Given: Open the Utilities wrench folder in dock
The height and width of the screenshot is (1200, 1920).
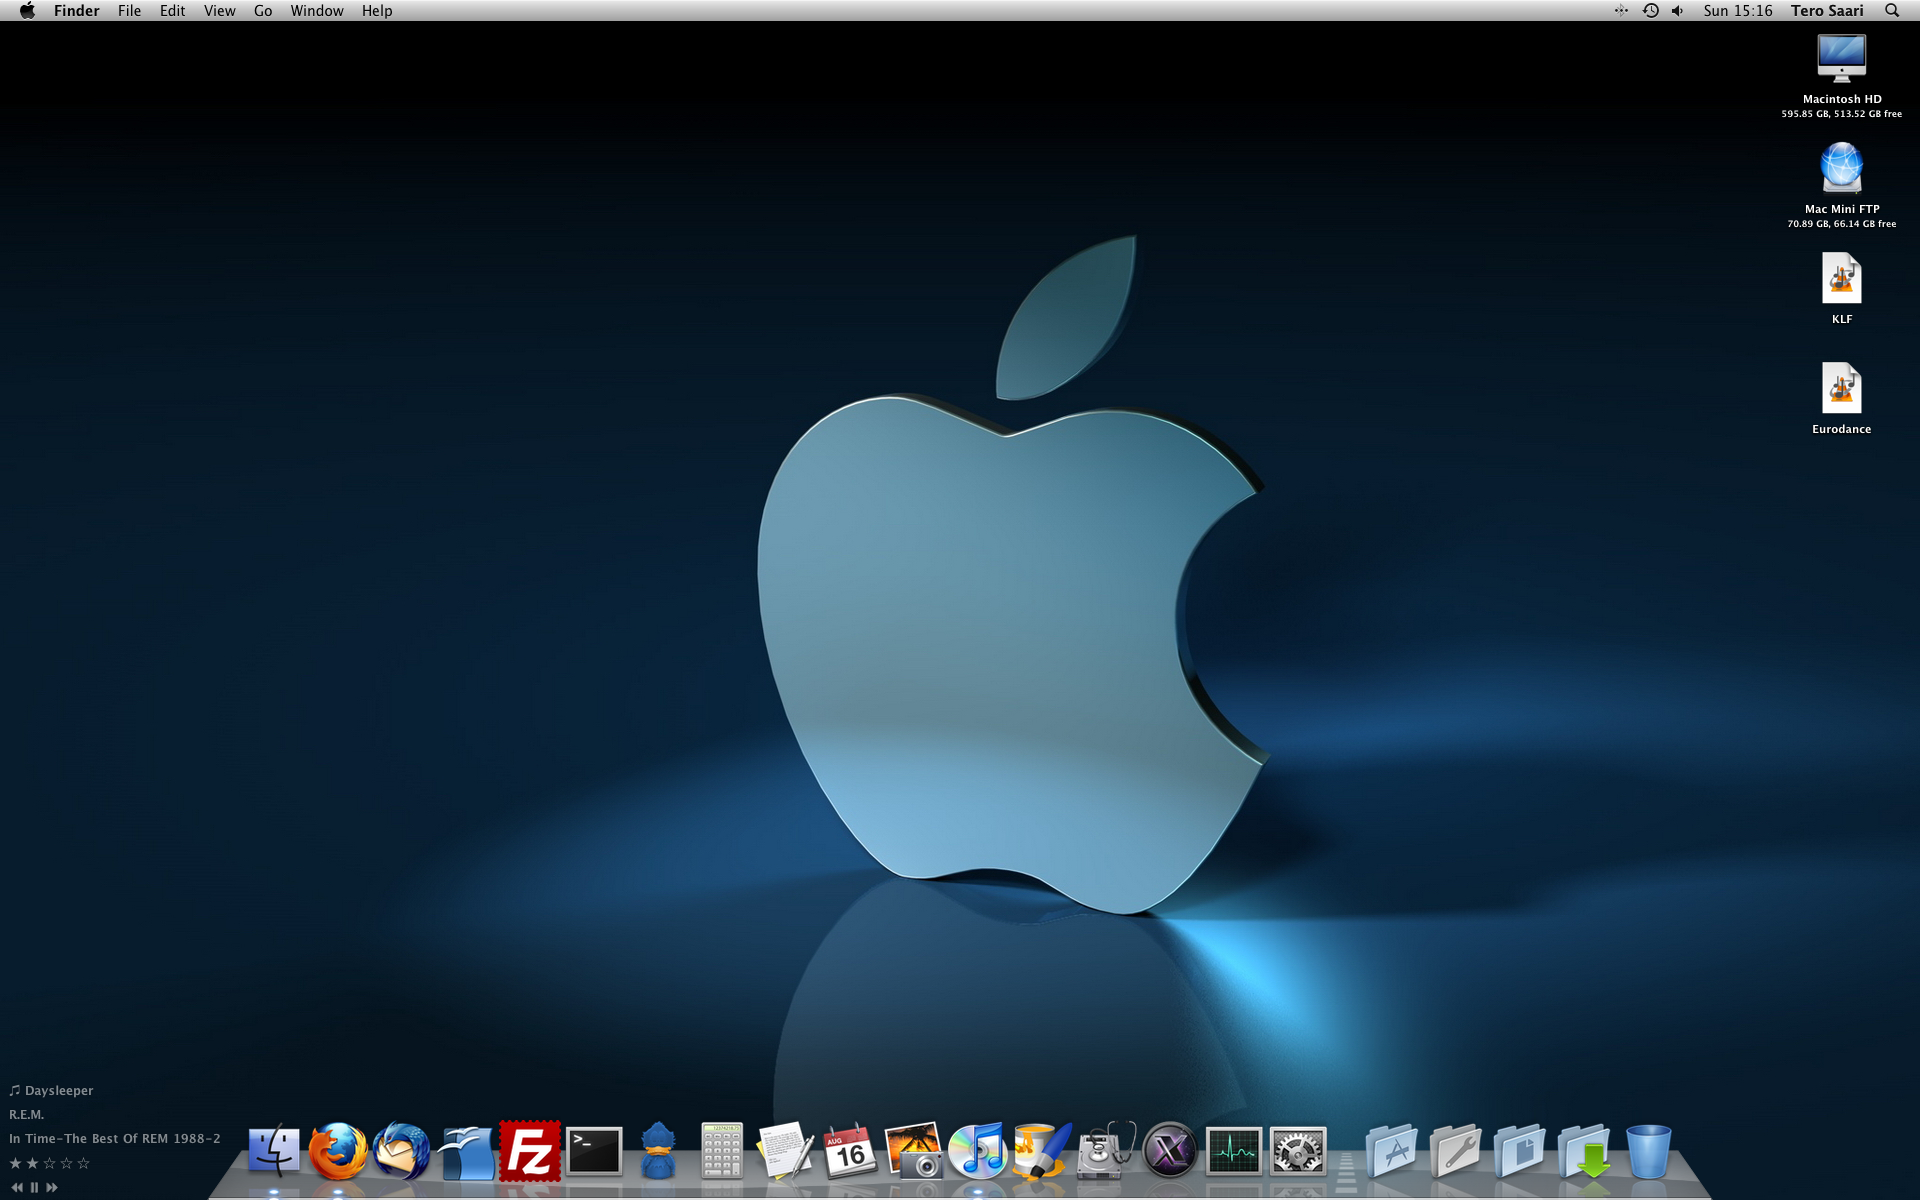Looking at the screenshot, I should (x=1456, y=1150).
